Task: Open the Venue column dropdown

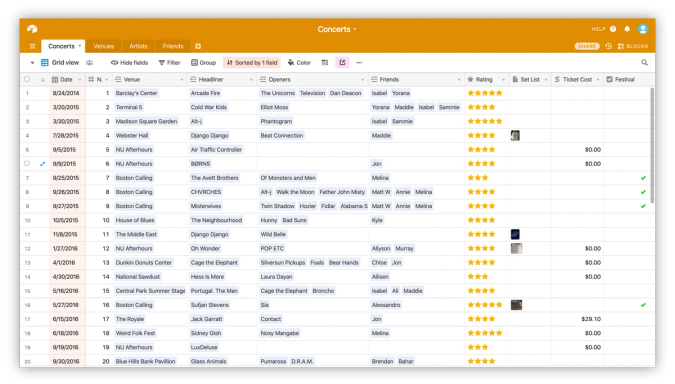Action: tap(181, 80)
